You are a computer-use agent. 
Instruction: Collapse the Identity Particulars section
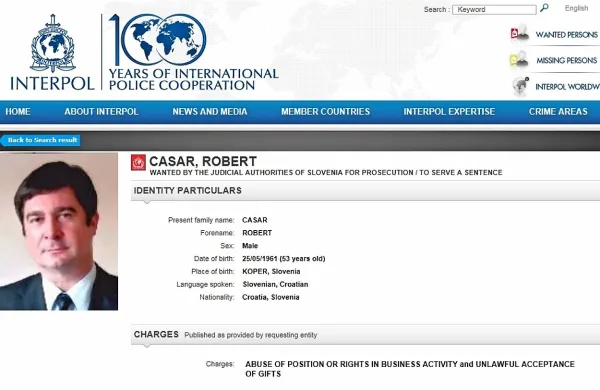coord(365,190)
